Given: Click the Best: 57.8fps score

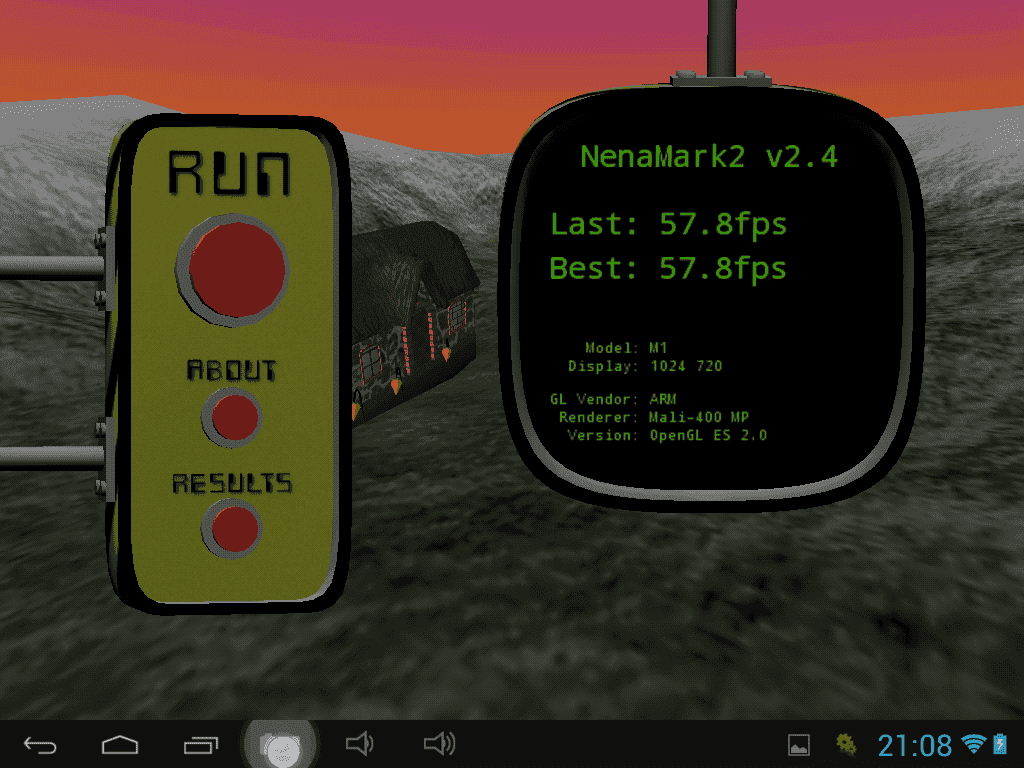Looking at the screenshot, I should tap(669, 269).
